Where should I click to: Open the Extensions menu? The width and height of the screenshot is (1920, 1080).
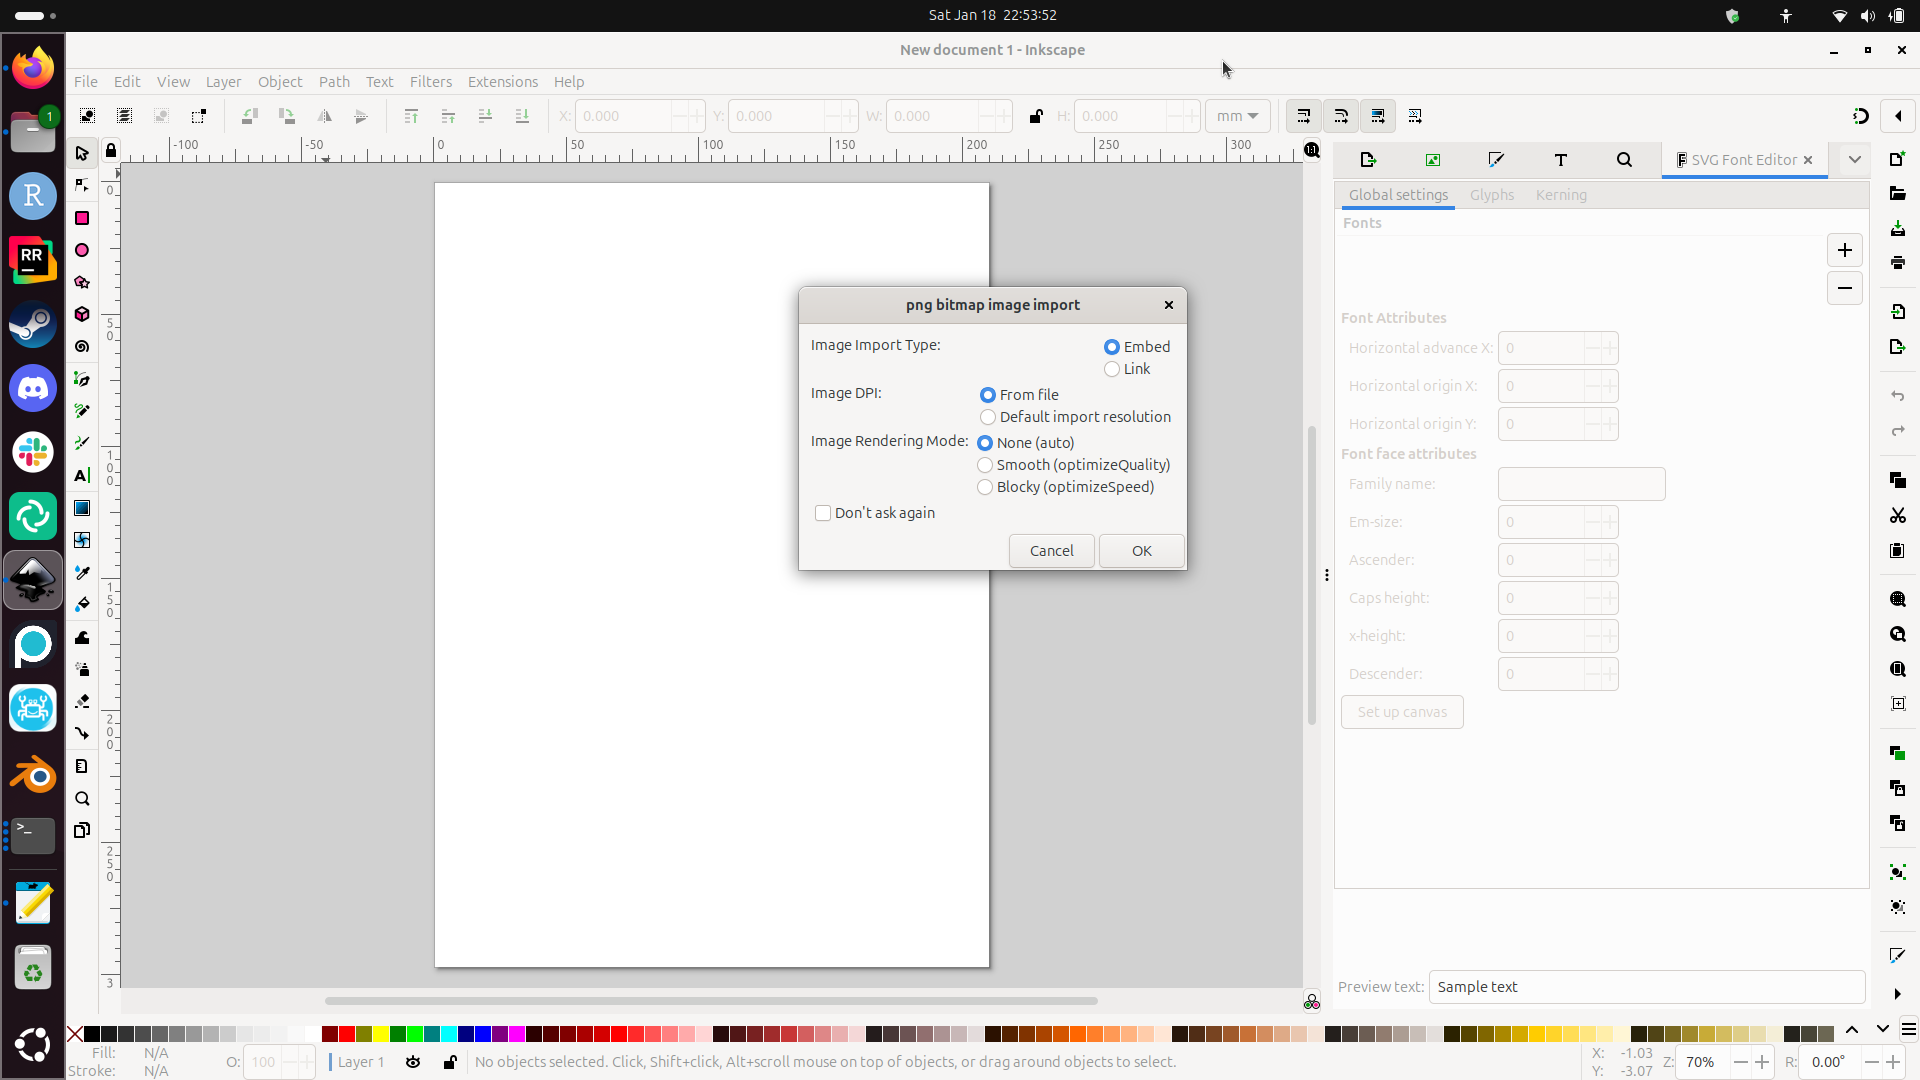pos(503,82)
